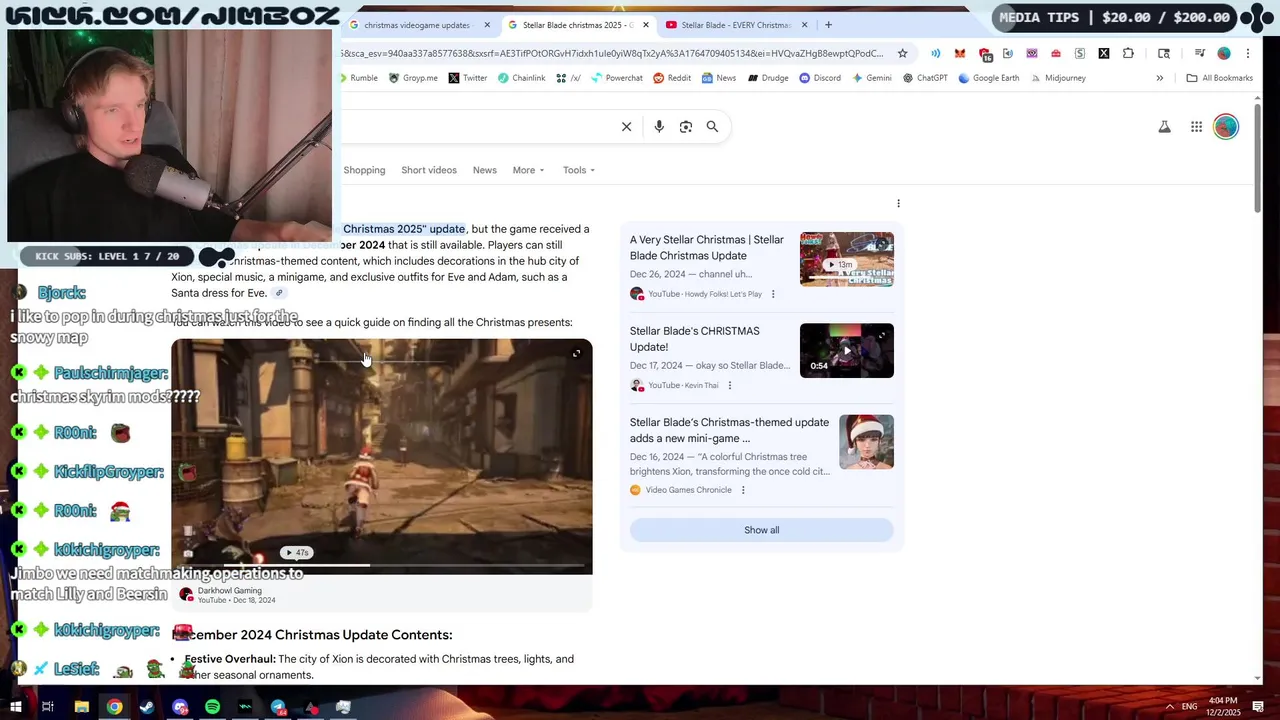
Task: Open the X extension icon in toolbar
Action: [1103, 53]
